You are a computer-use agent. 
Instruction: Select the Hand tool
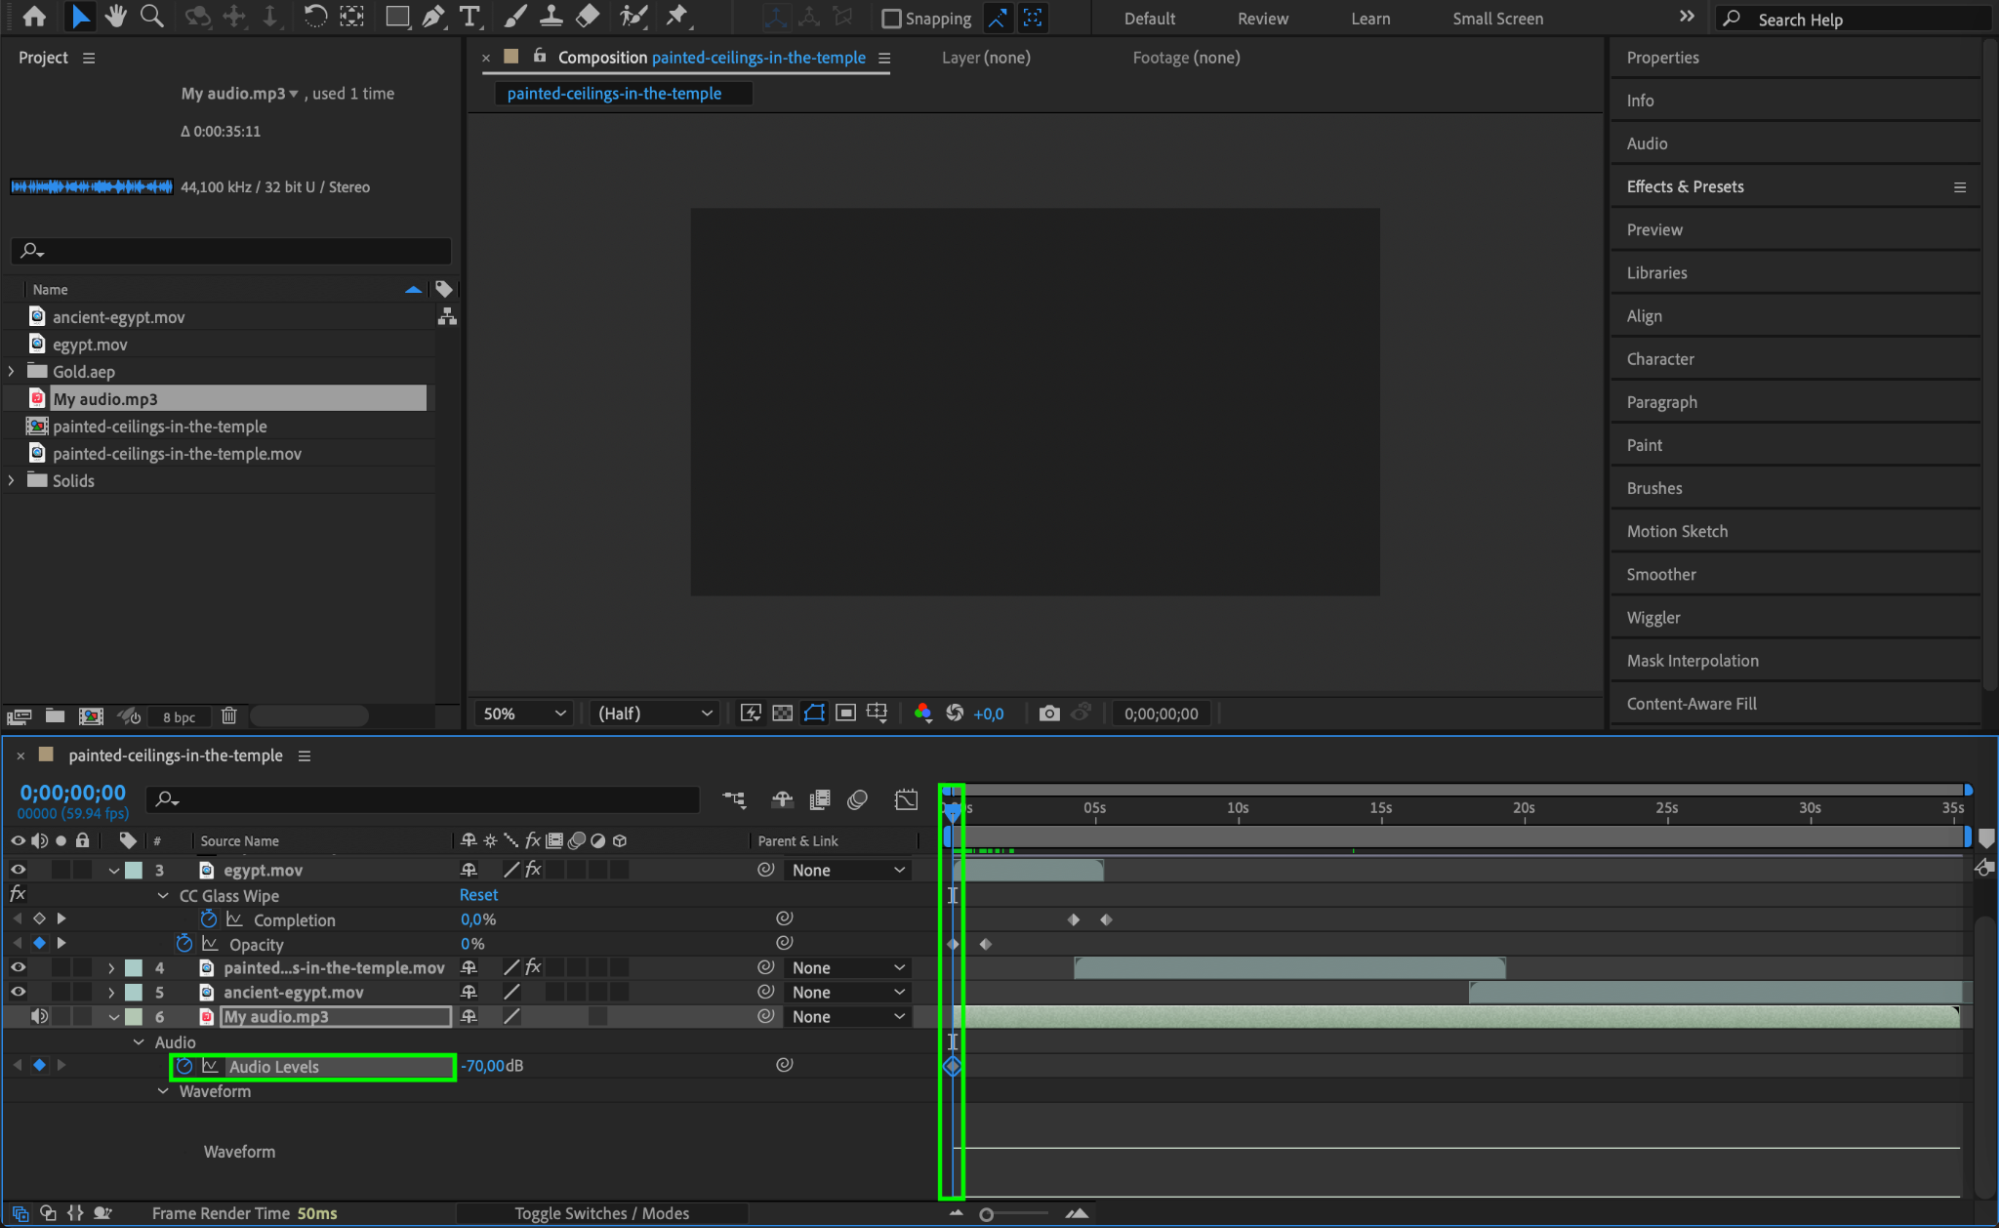tap(116, 16)
